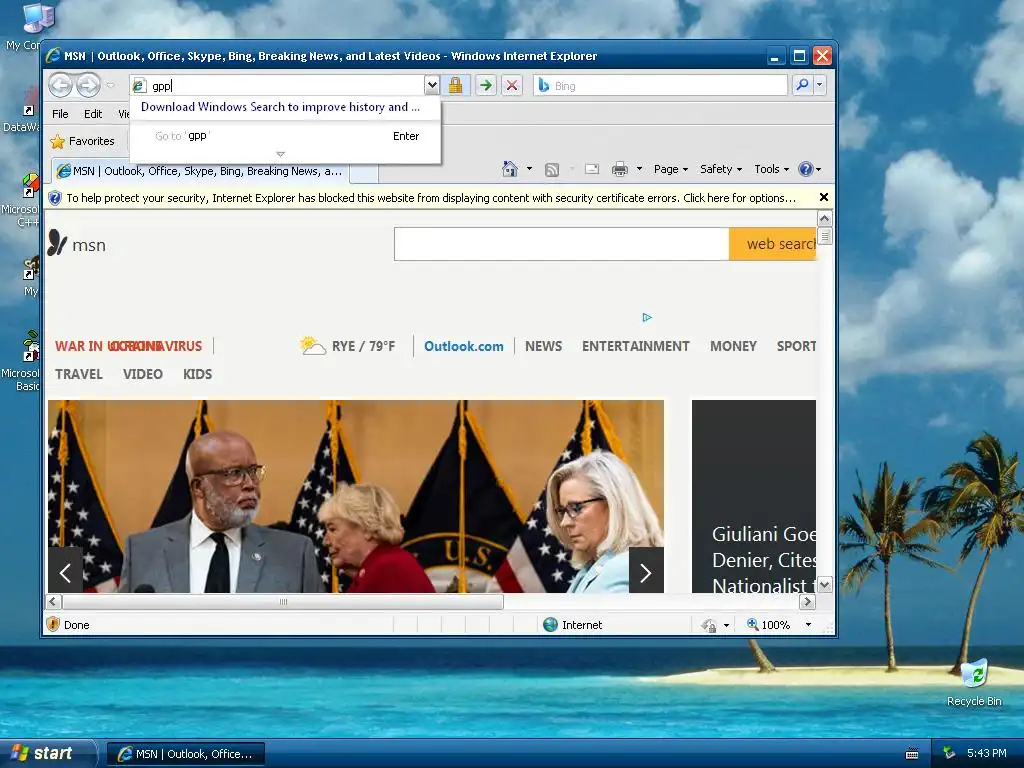Screen dimensions: 1024x768
Task: Expand the autocomplete list down arrow
Action: click(x=281, y=155)
